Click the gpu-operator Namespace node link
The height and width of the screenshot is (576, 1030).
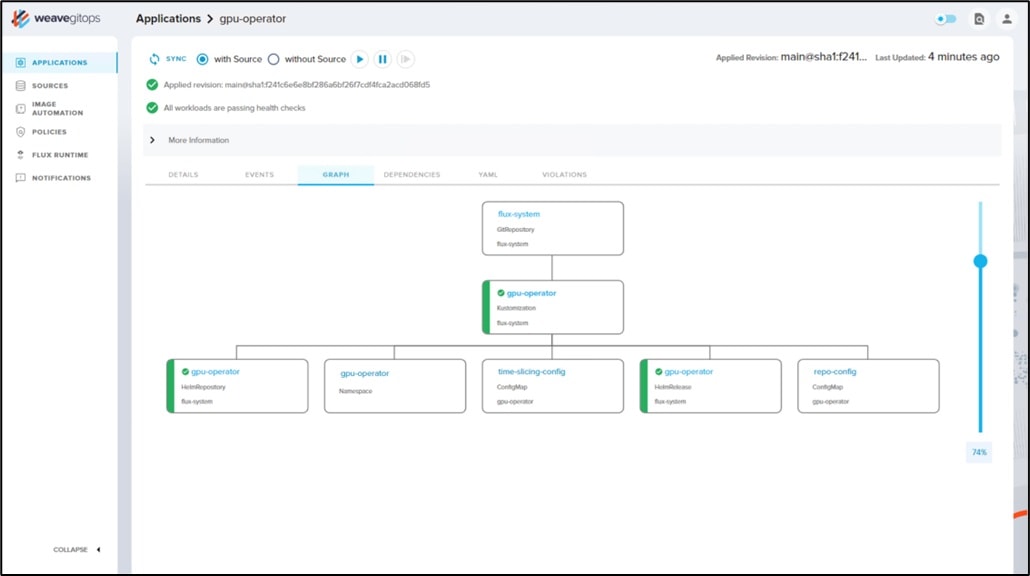pos(365,373)
